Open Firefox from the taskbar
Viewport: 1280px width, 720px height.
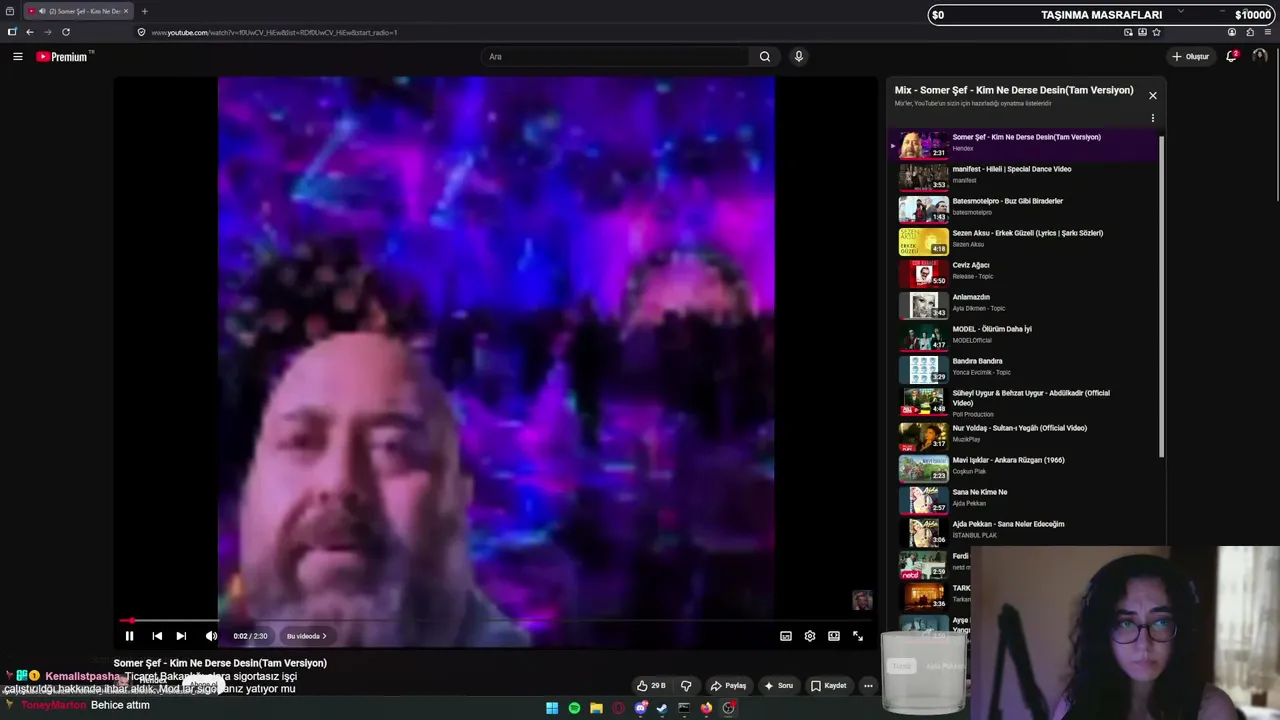pos(706,708)
